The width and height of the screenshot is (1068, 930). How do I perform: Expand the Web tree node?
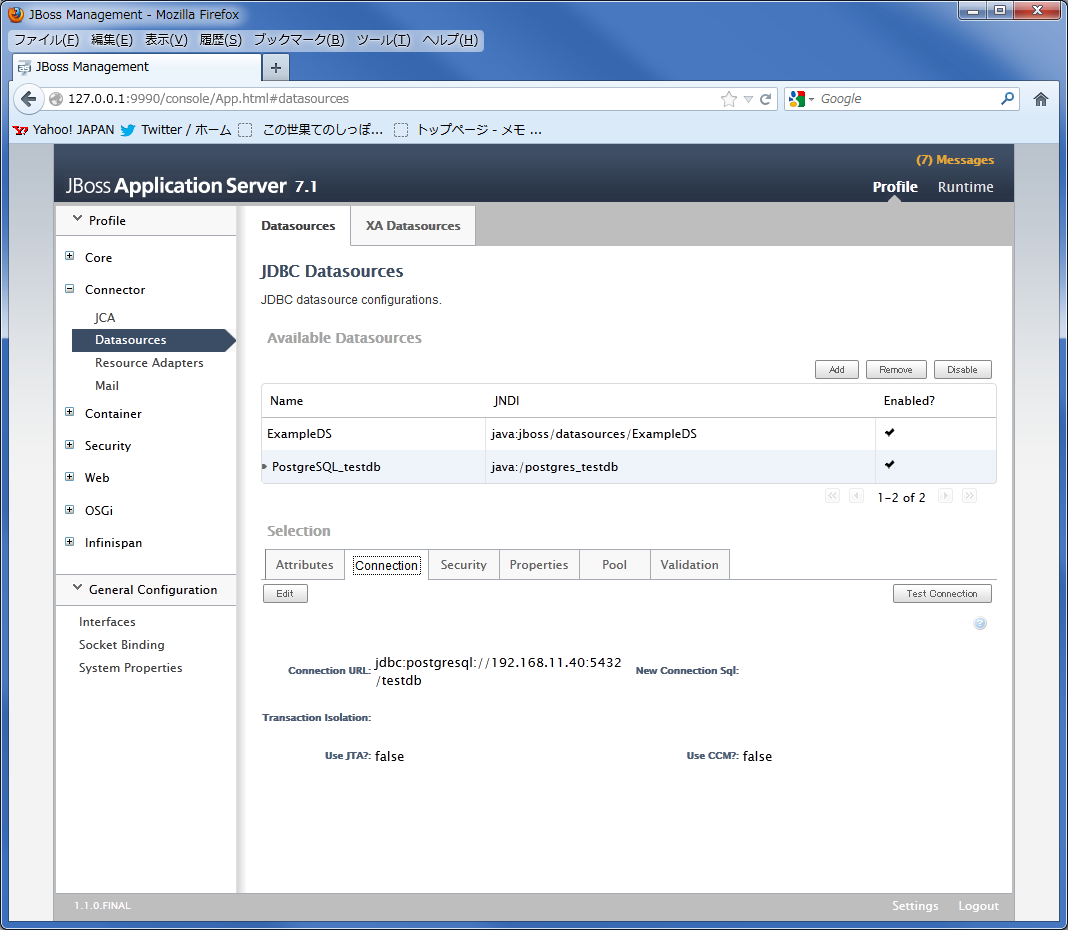69,477
